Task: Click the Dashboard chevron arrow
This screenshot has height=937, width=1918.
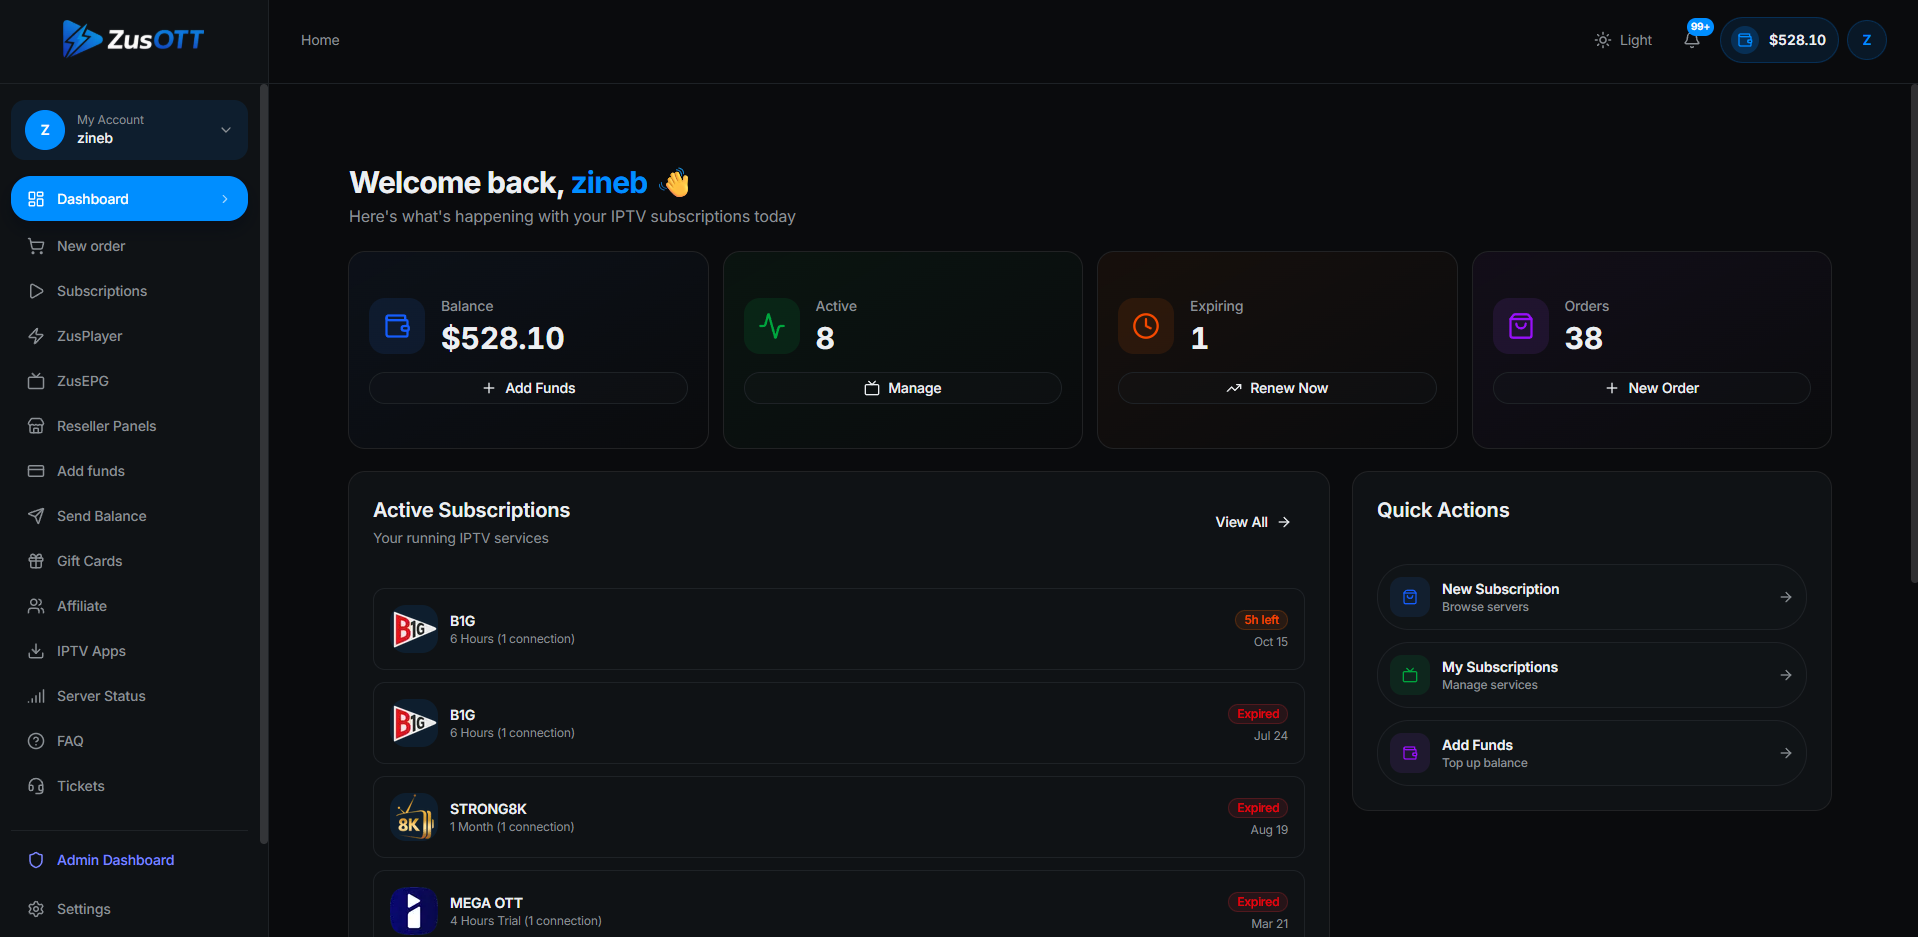Action: point(225,199)
